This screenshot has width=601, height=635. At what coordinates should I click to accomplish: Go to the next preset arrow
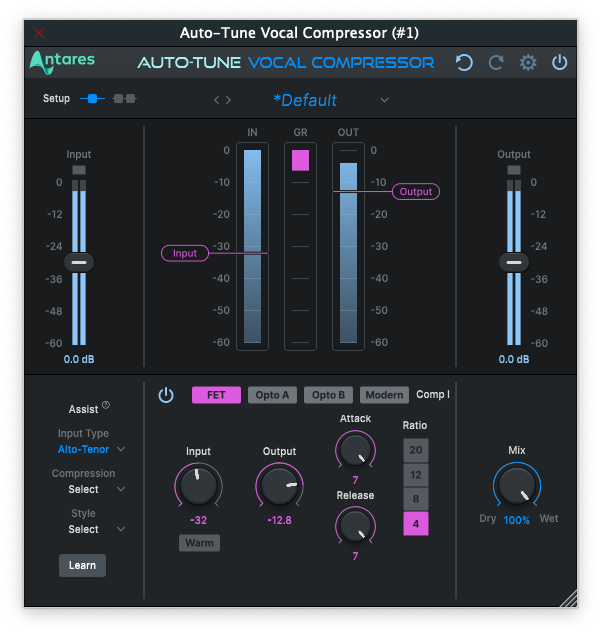tap(228, 100)
